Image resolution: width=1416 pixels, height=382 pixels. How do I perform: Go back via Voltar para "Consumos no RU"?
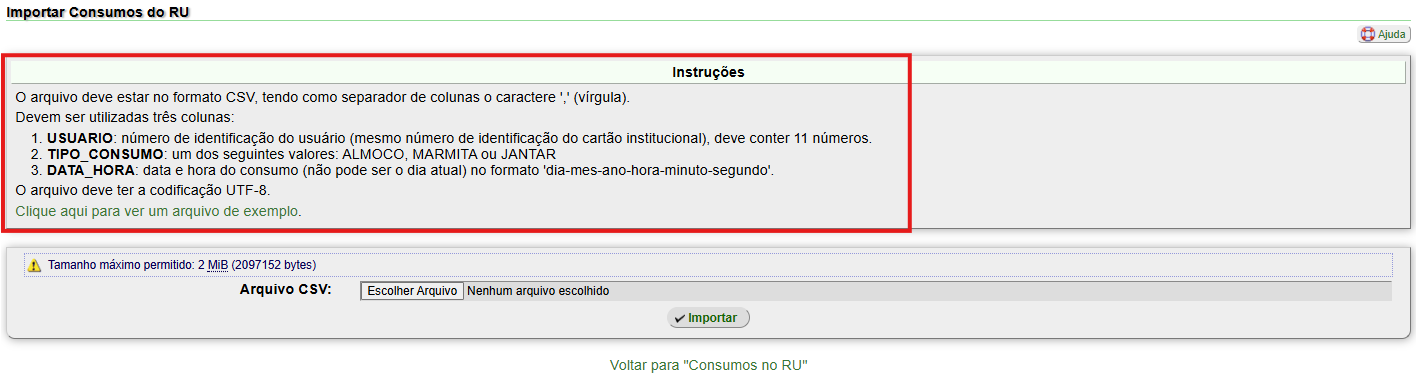click(x=708, y=365)
